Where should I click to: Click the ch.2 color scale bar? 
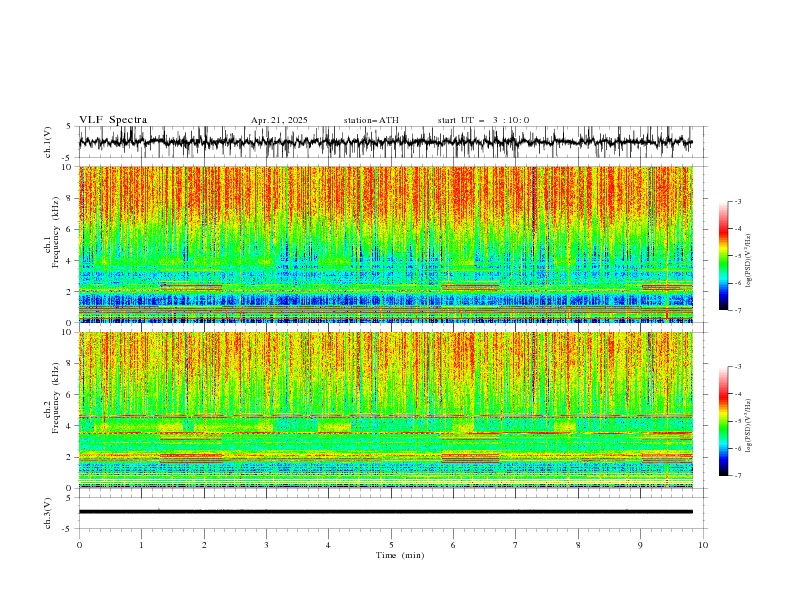[x=723, y=421]
